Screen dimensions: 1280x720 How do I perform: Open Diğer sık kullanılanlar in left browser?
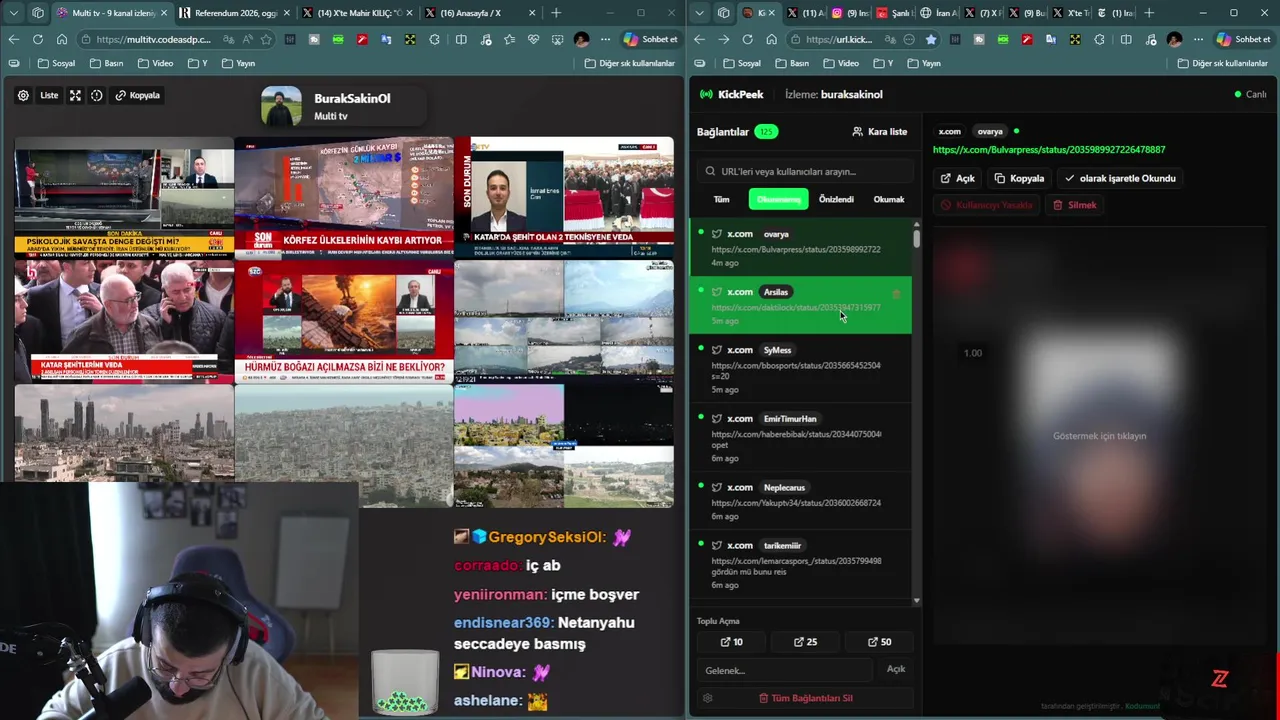[631, 63]
